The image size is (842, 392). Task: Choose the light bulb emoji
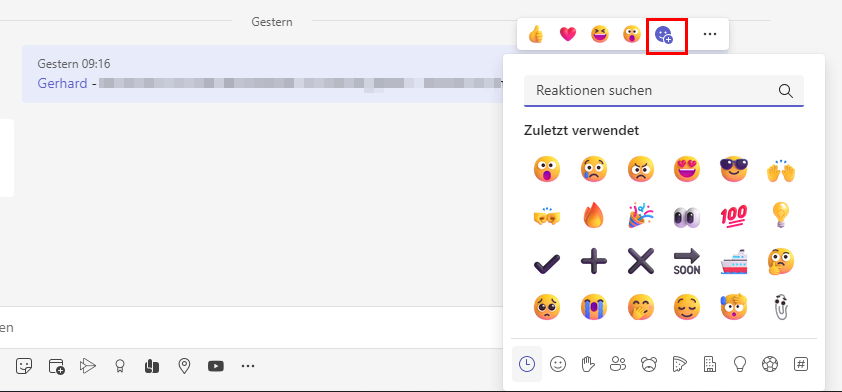[781, 216]
